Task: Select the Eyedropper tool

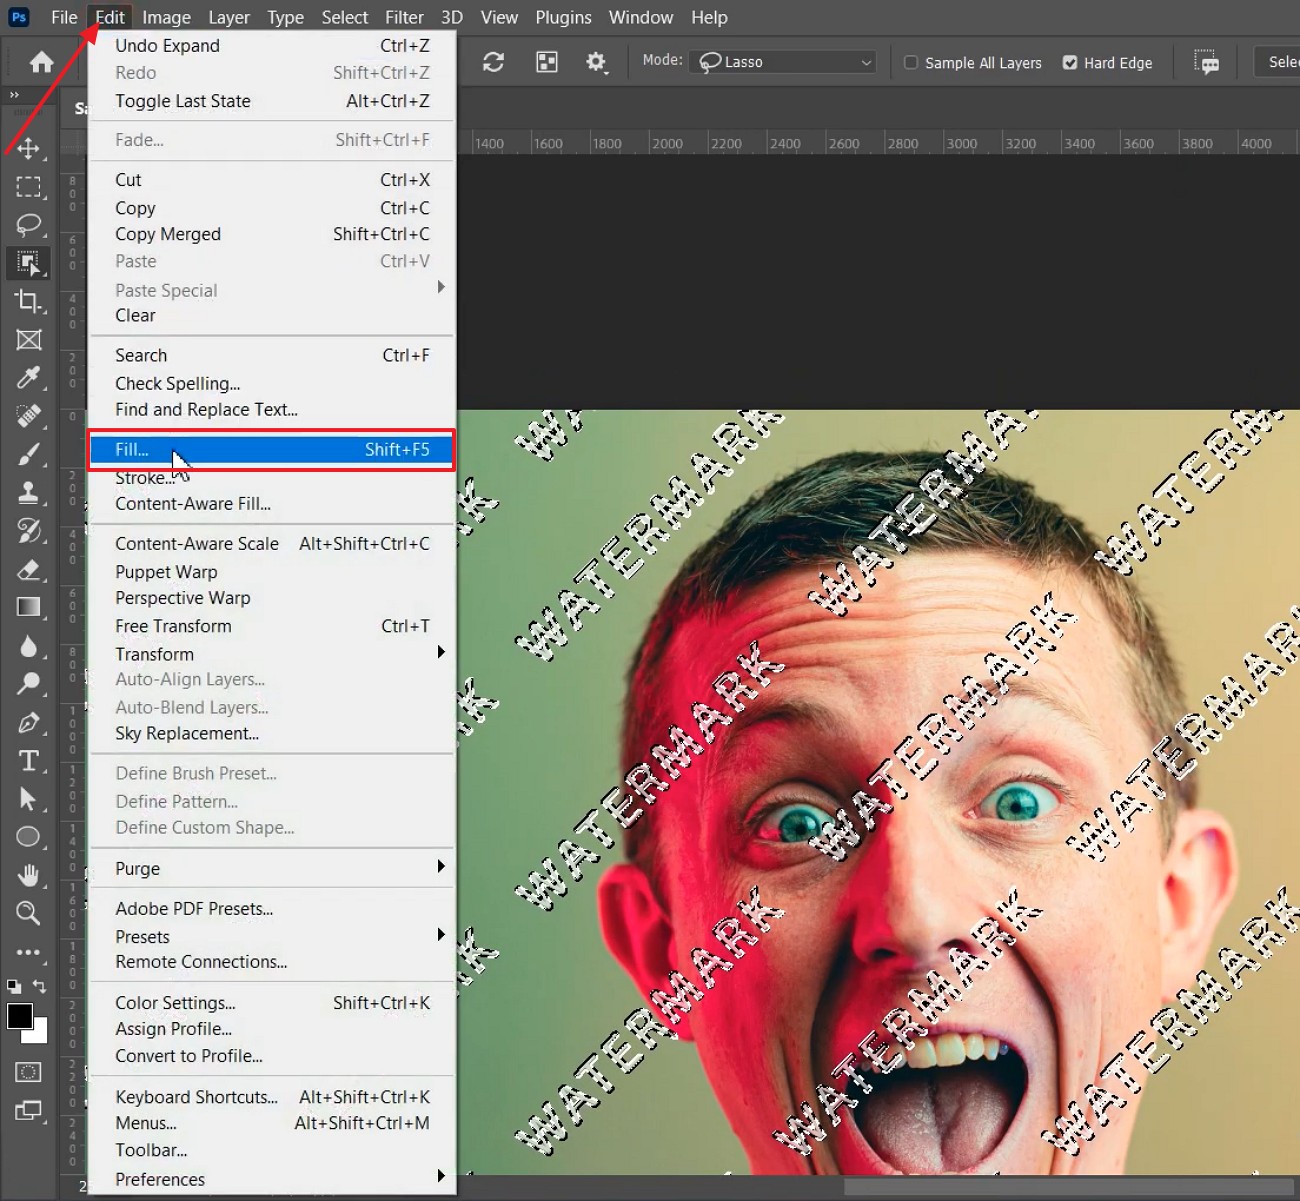Action: pos(28,378)
